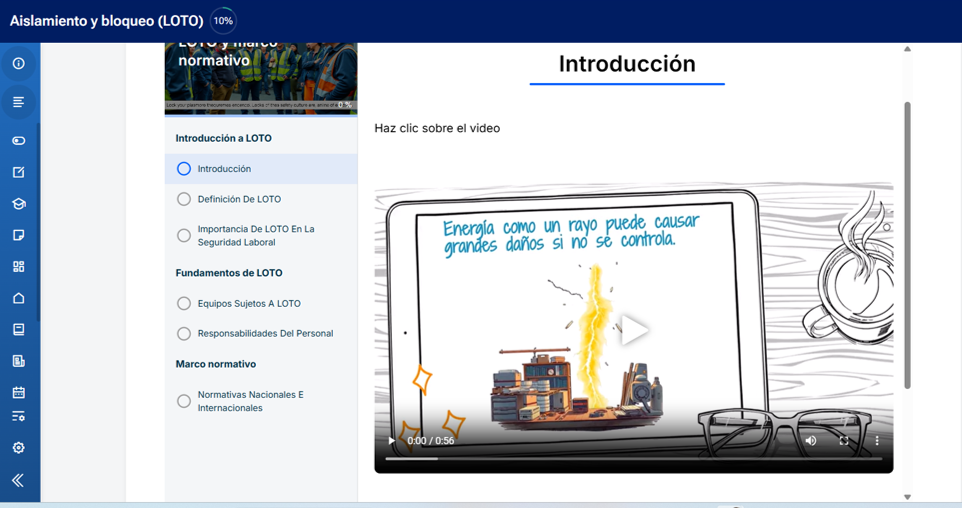This screenshot has width=962, height=508.
Task: Open the course content list icon
Action: (x=18, y=102)
